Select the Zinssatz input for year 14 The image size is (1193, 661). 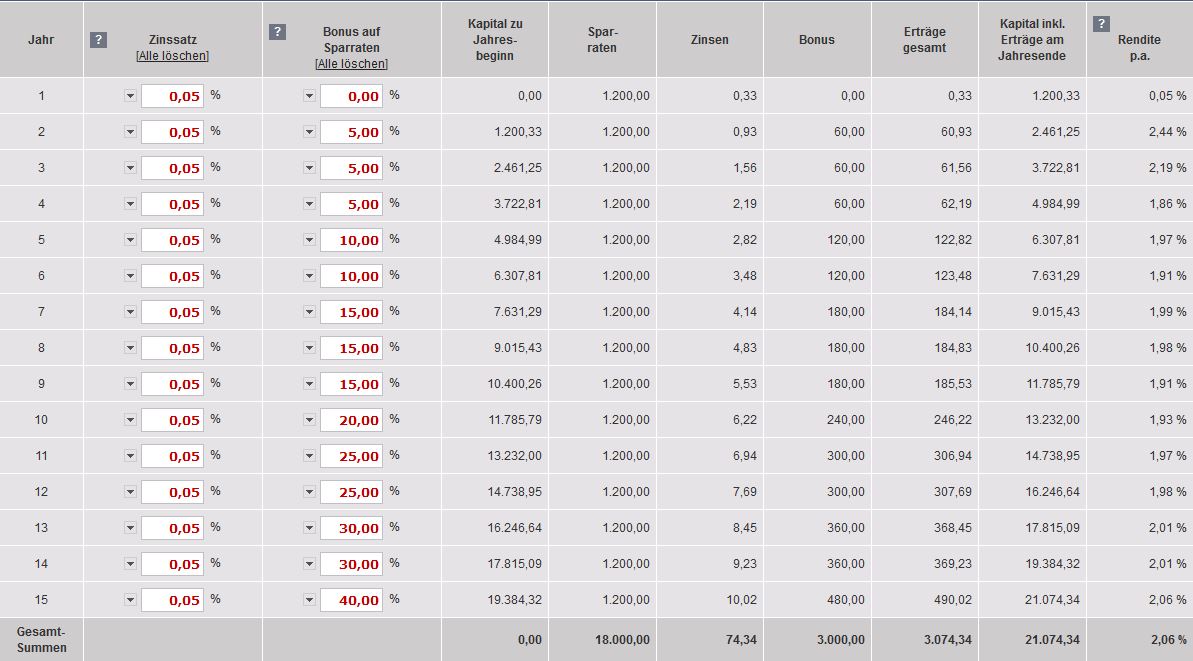point(173,564)
